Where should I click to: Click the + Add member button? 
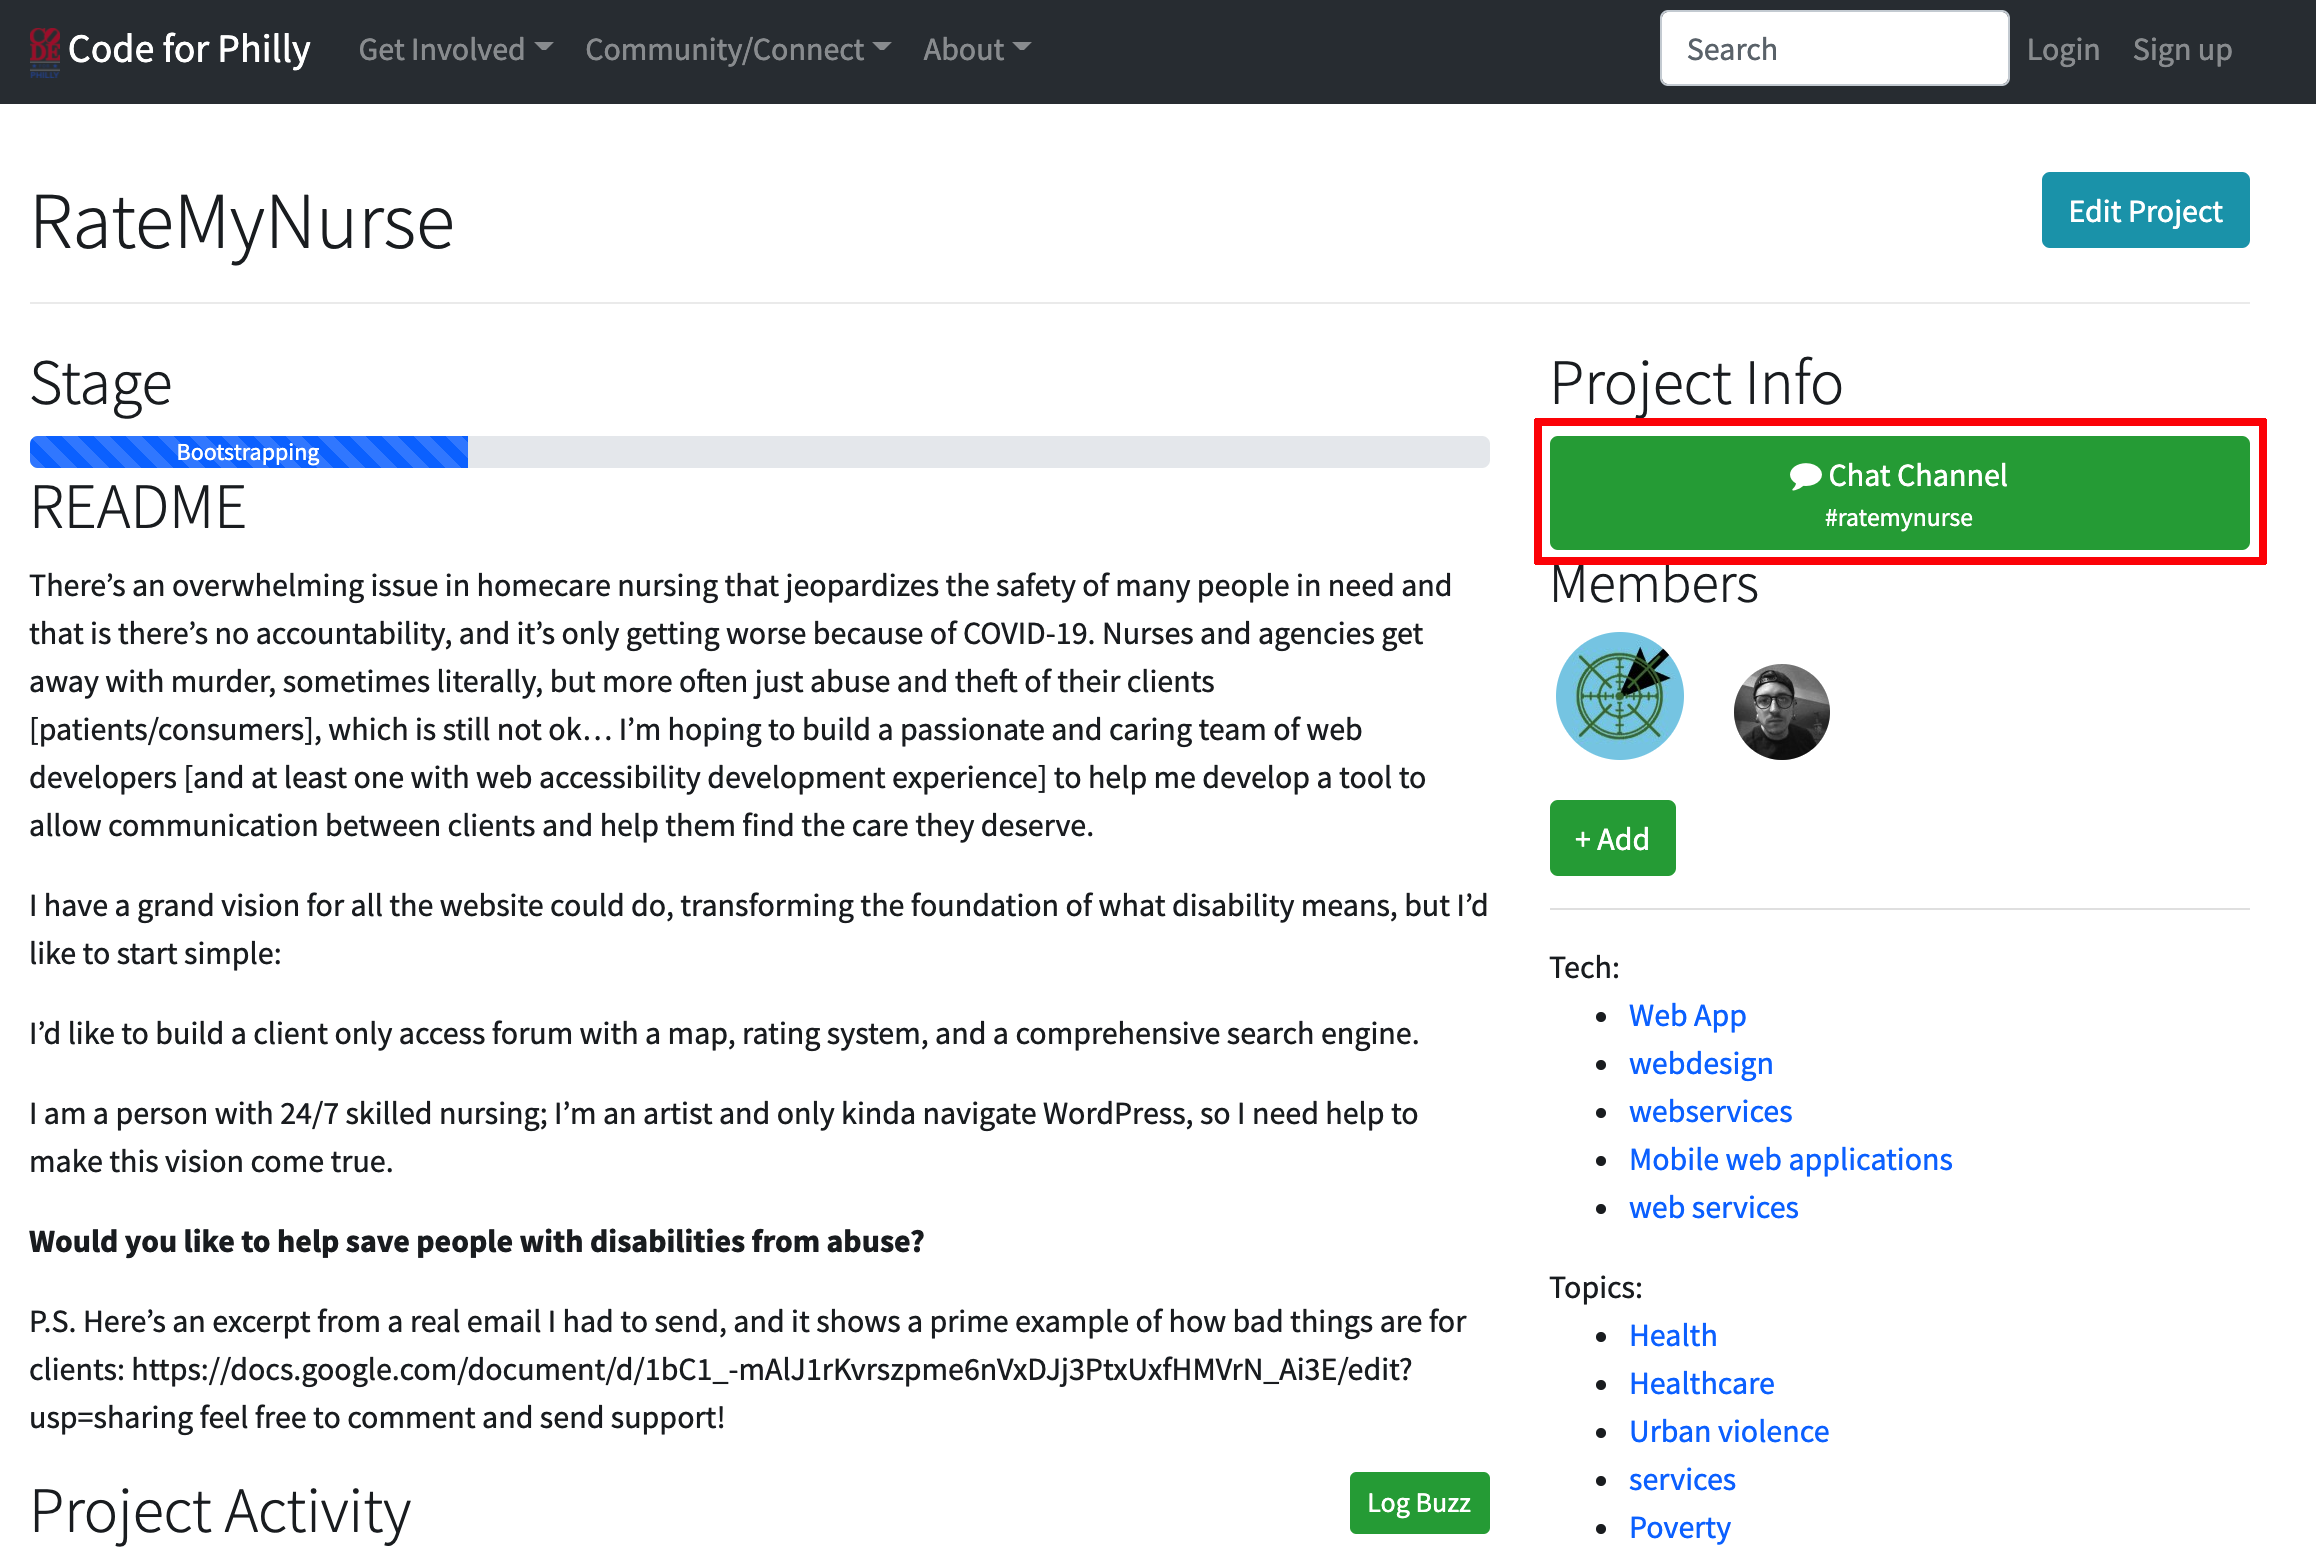click(1611, 838)
